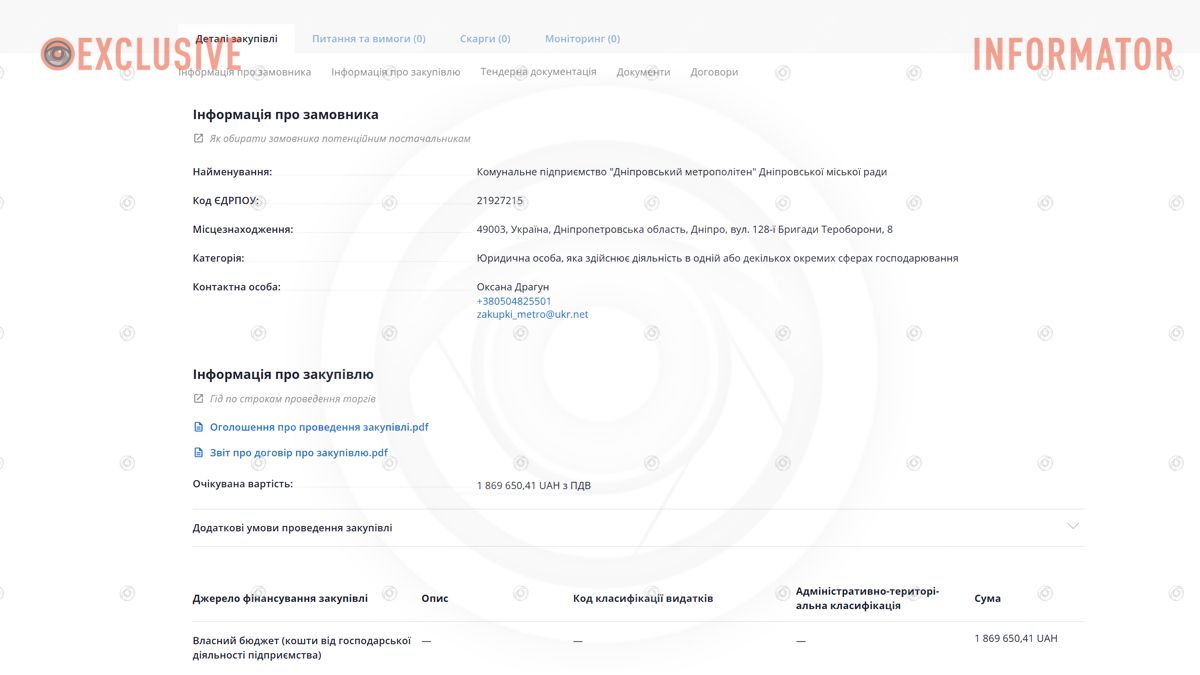The width and height of the screenshot is (1200, 675).
Task: Open the "Договори" navigation item
Action: pos(714,71)
